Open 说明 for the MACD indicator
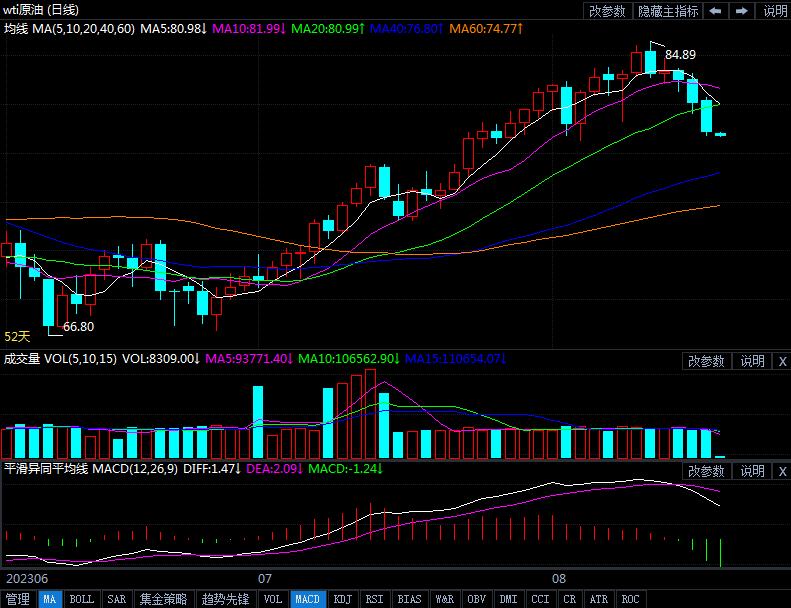Image resolution: width=791 pixels, height=608 pixels. (x=752, y=471)
